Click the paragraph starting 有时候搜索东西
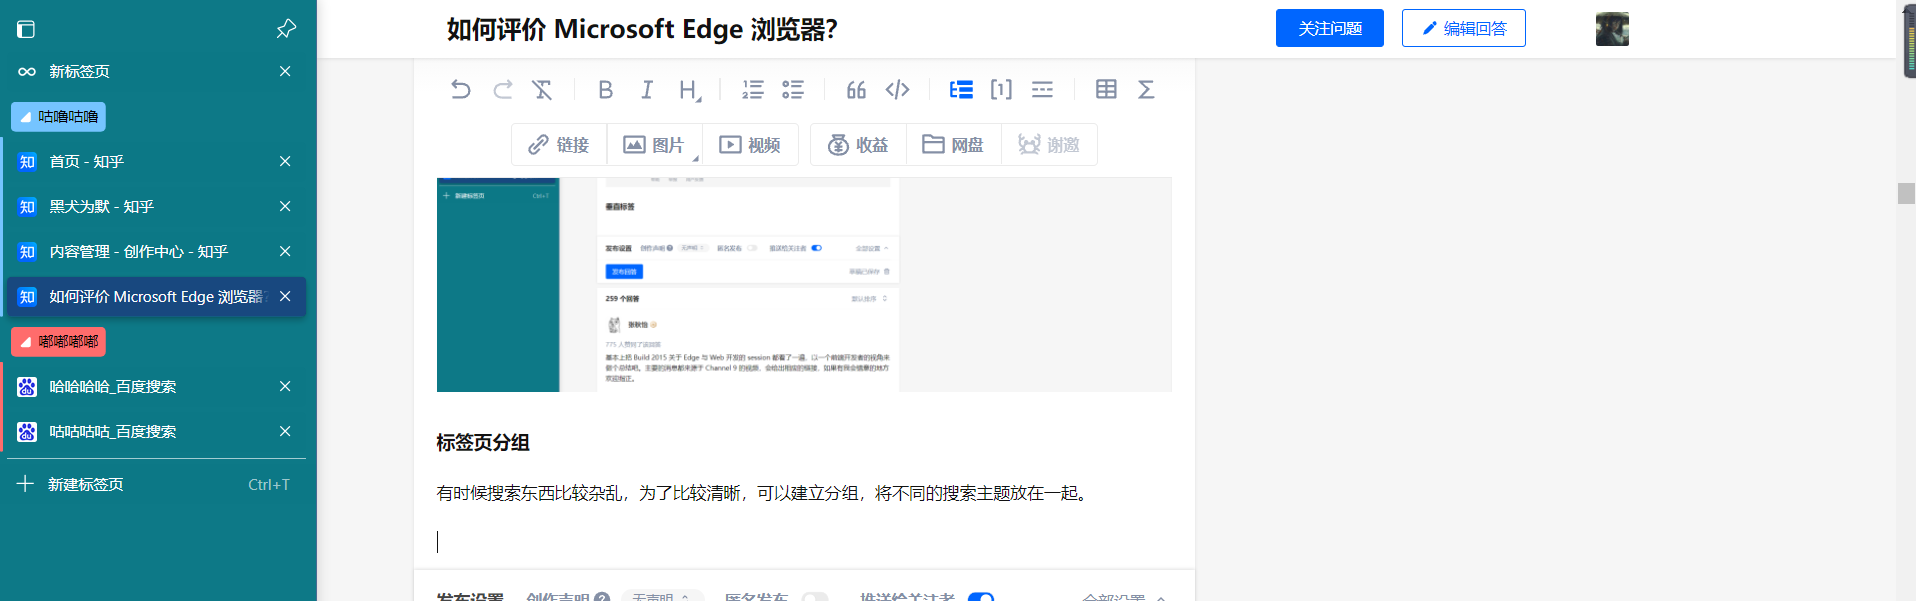Image resolution: width=1916 pixels, height=601 pixels. point(764,493)
